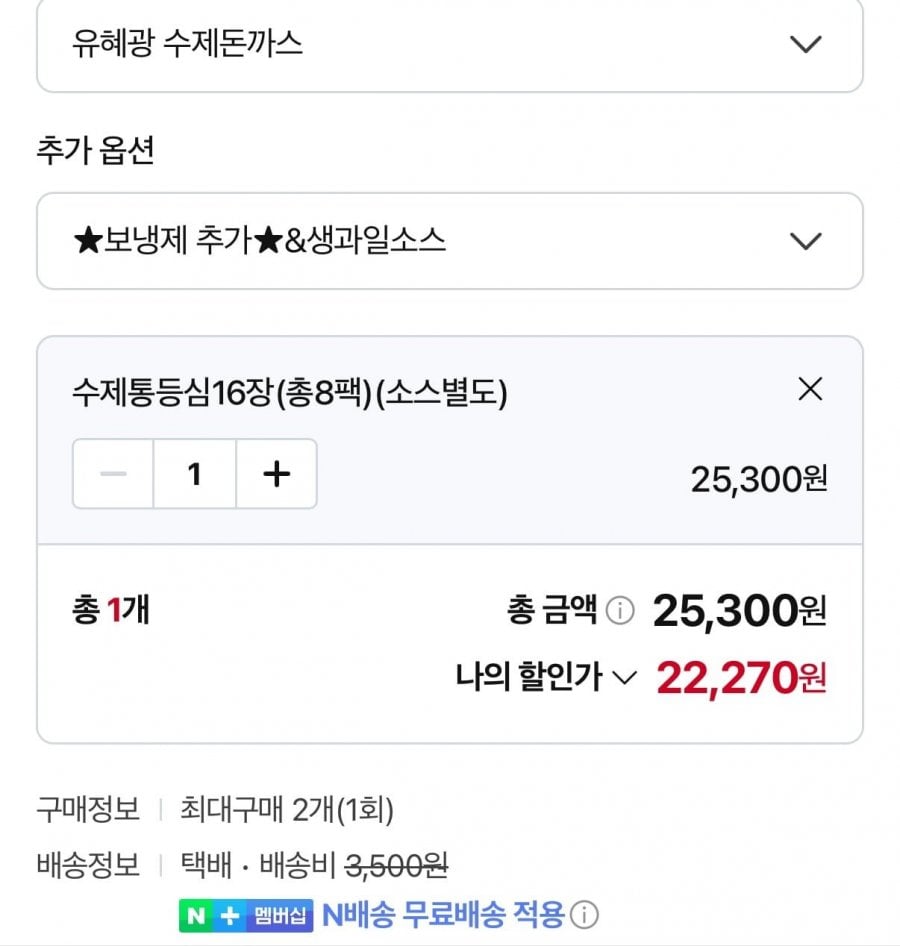
Task: Expand the 나의 할인가 discount details chevron
Action: click(x=623, y=678)
